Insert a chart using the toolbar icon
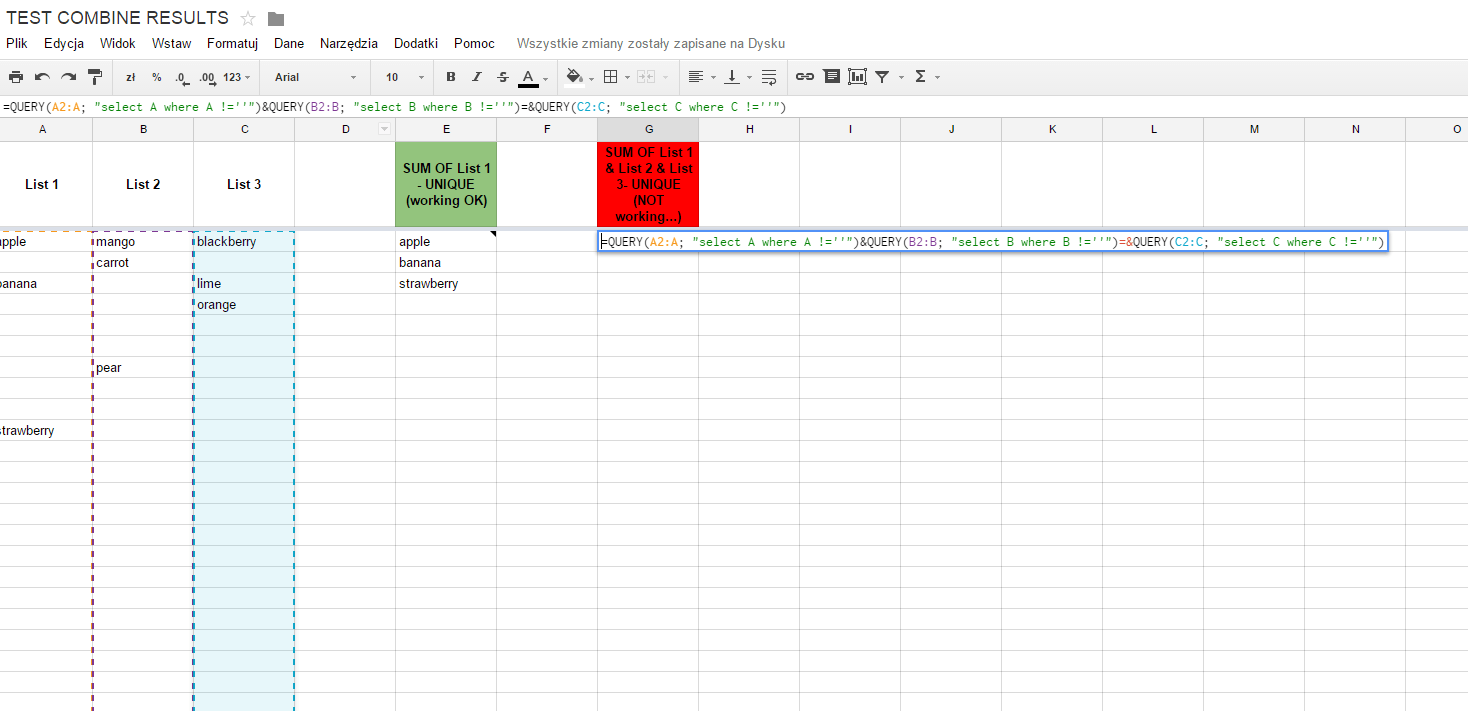Viewport: 1468px width, 711px height. pos(857,77)
